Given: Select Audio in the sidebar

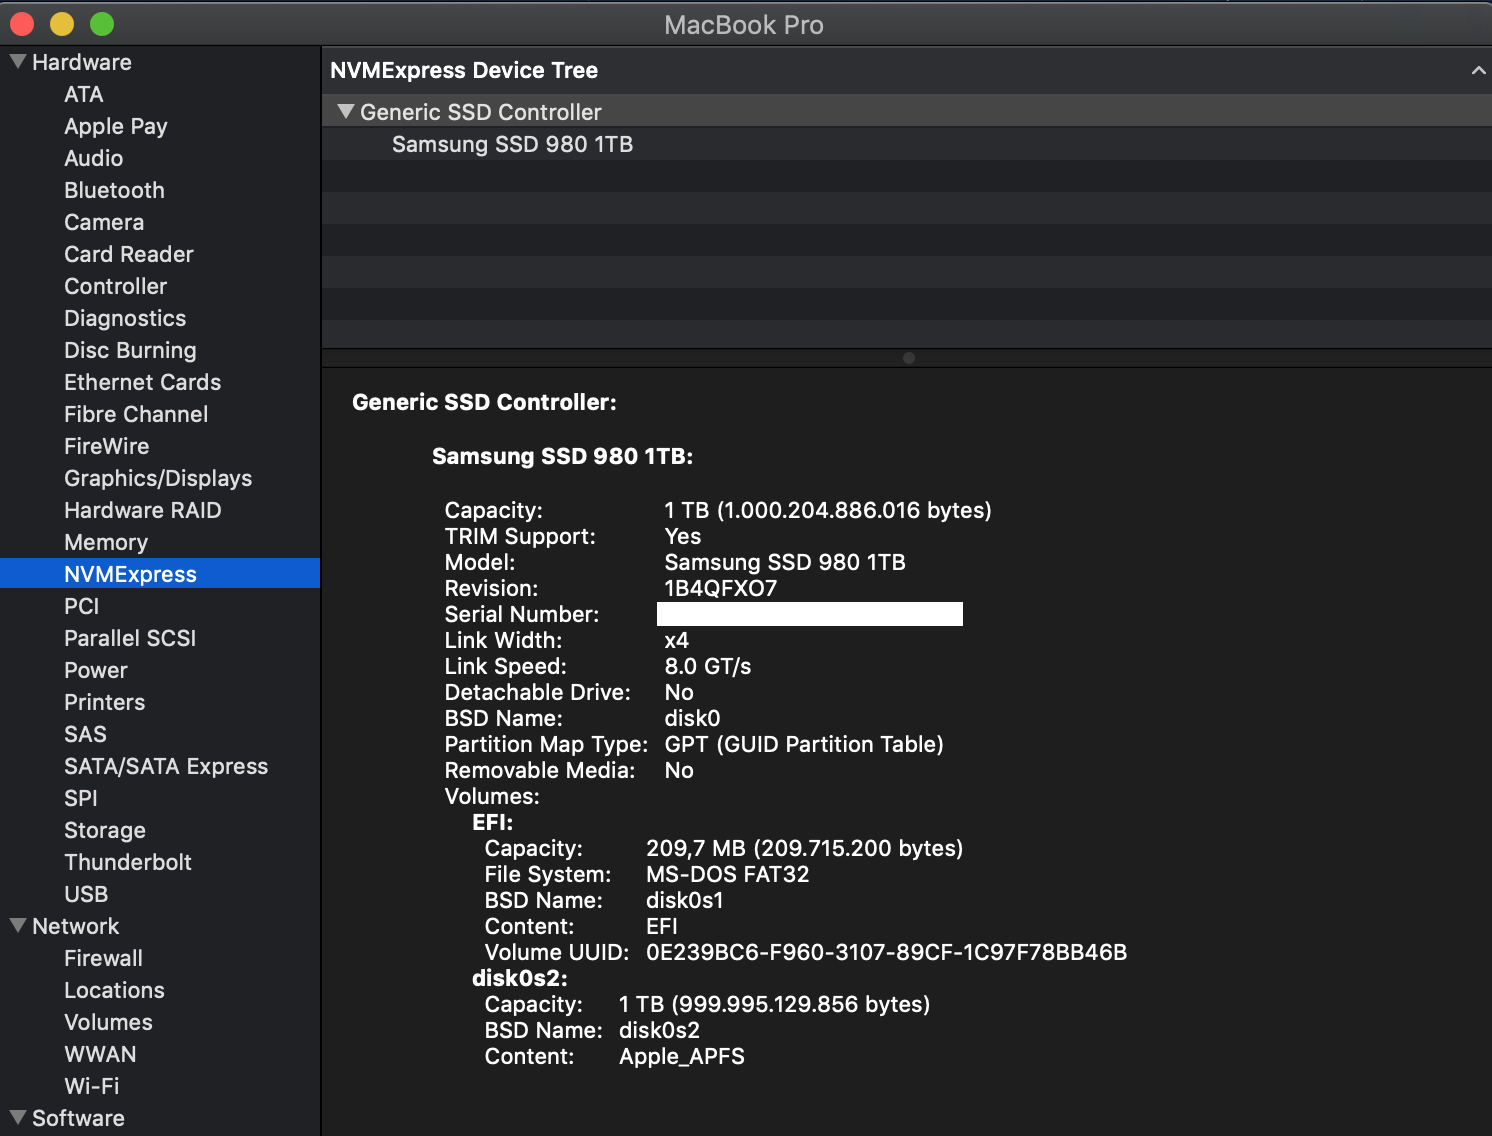Looking at the screenshot, I should point(94,158).
